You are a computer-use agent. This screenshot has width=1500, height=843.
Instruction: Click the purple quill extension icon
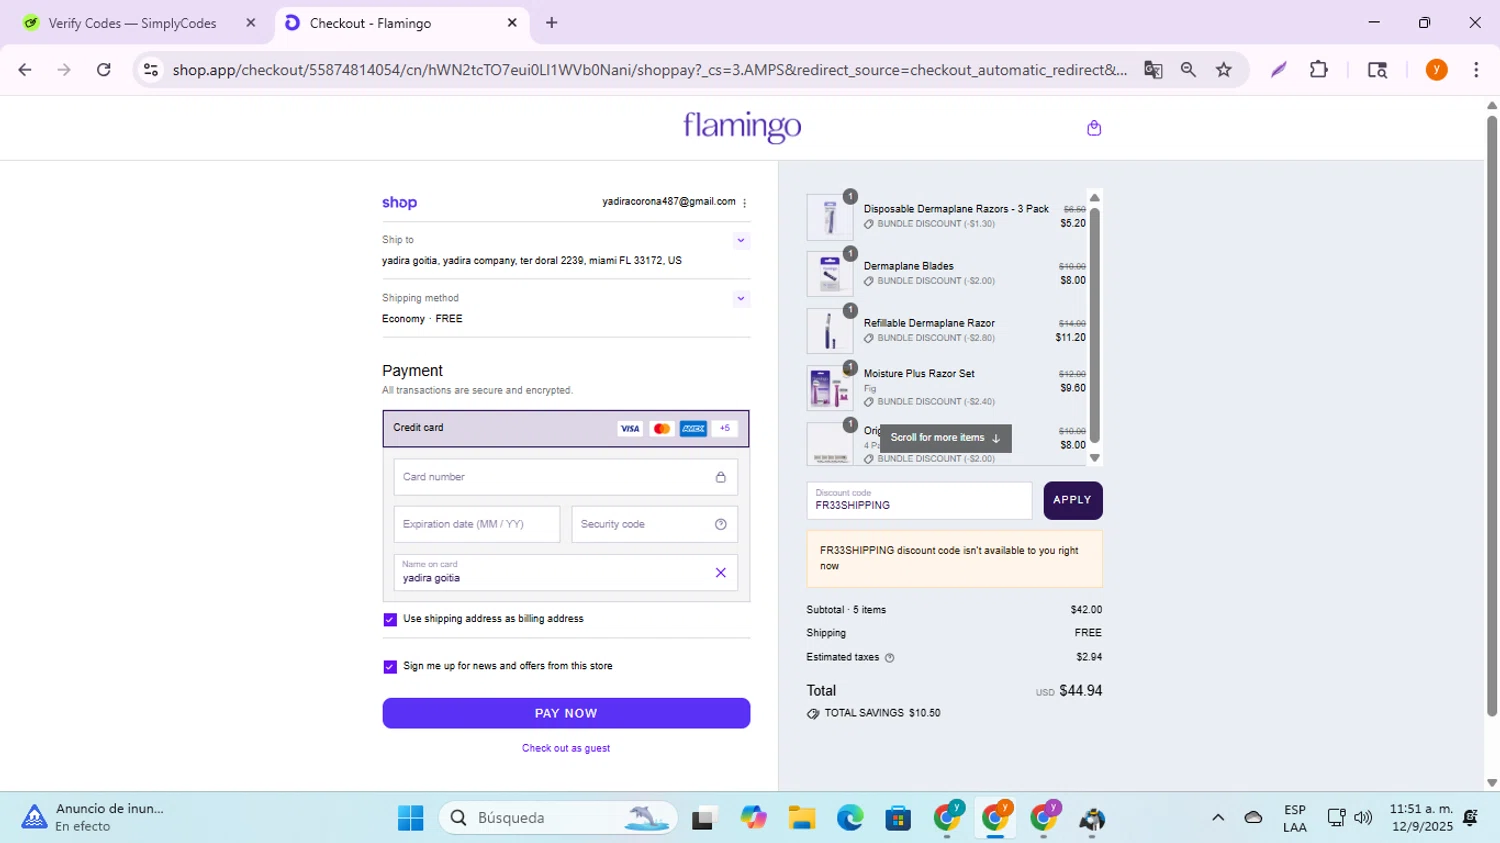pos(1278,70)
